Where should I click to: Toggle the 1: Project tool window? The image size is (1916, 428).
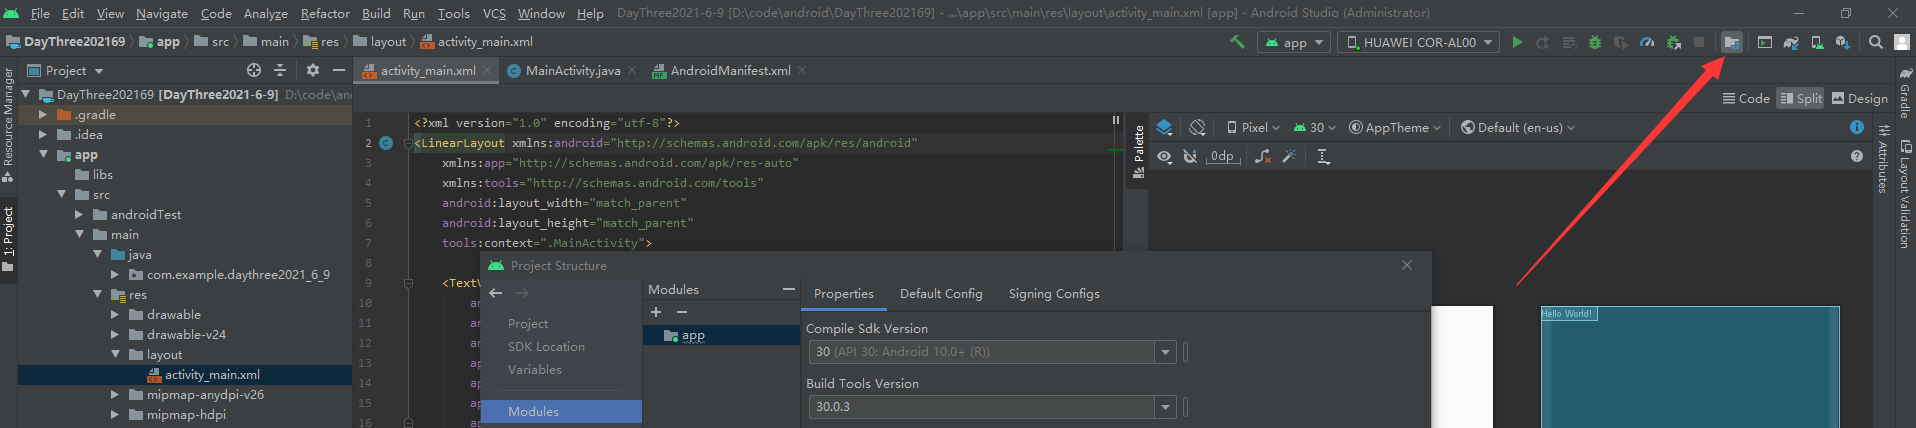[8, 238]
